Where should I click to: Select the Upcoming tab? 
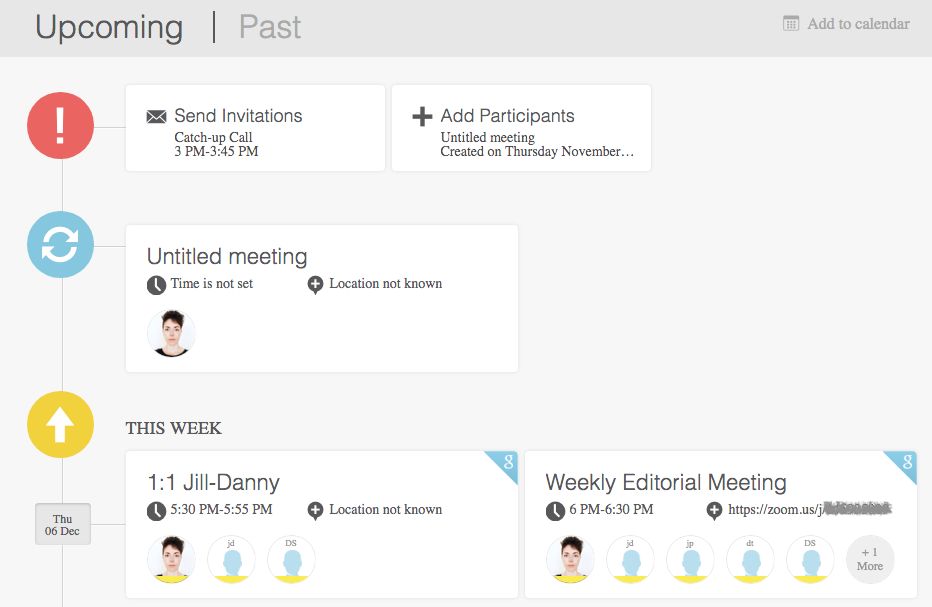click(x=109, y=27)
